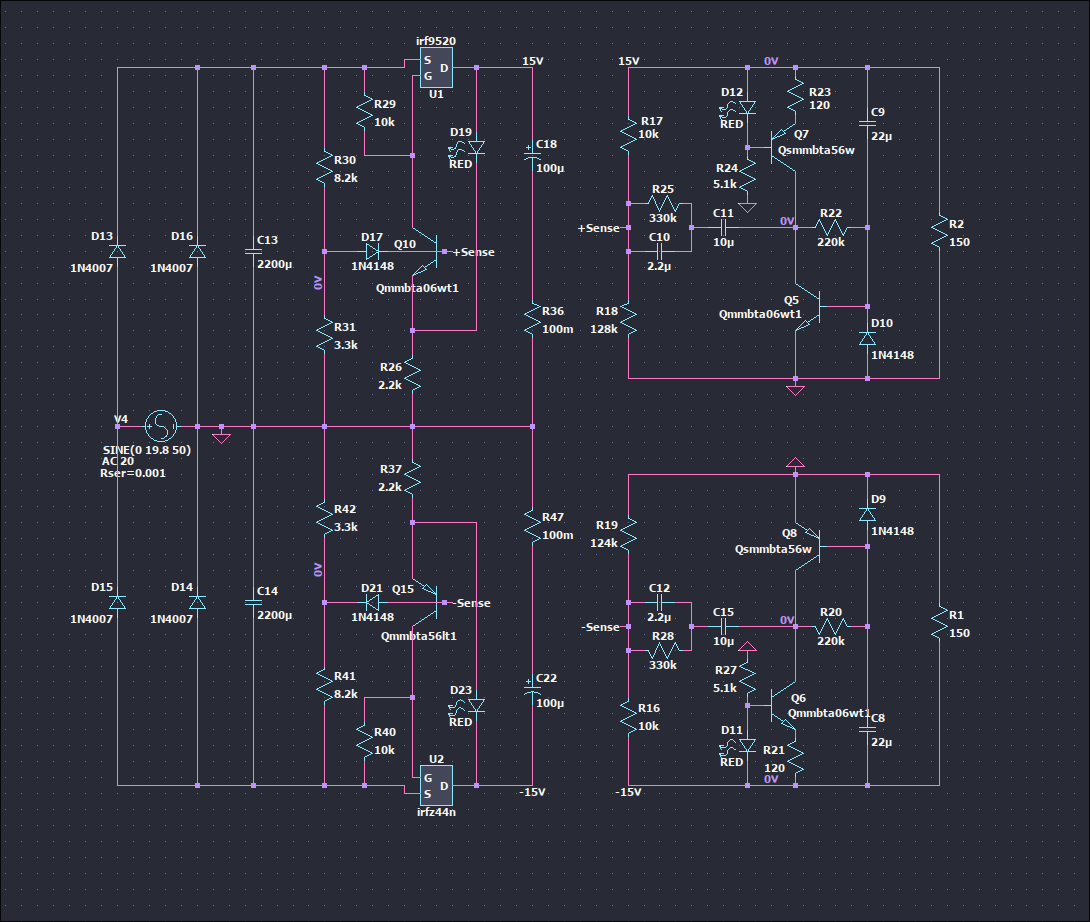Click the +Sense label beside Q10
This screenshot has height=922, width=1090.
tap(473, 252)
